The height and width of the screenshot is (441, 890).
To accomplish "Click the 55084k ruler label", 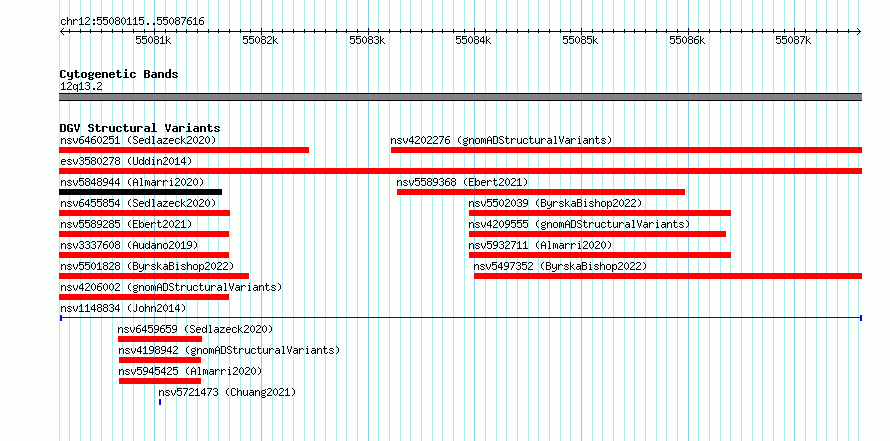I will pyautogui.click(x=474, y=40).
